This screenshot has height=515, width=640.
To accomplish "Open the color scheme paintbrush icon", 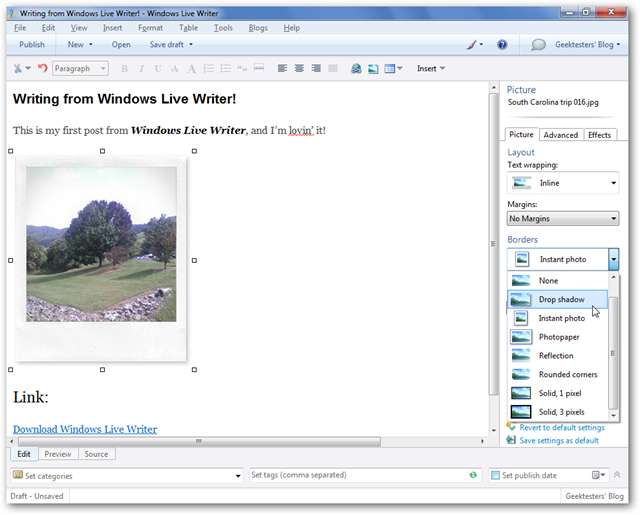I will (x=474, y=45).
